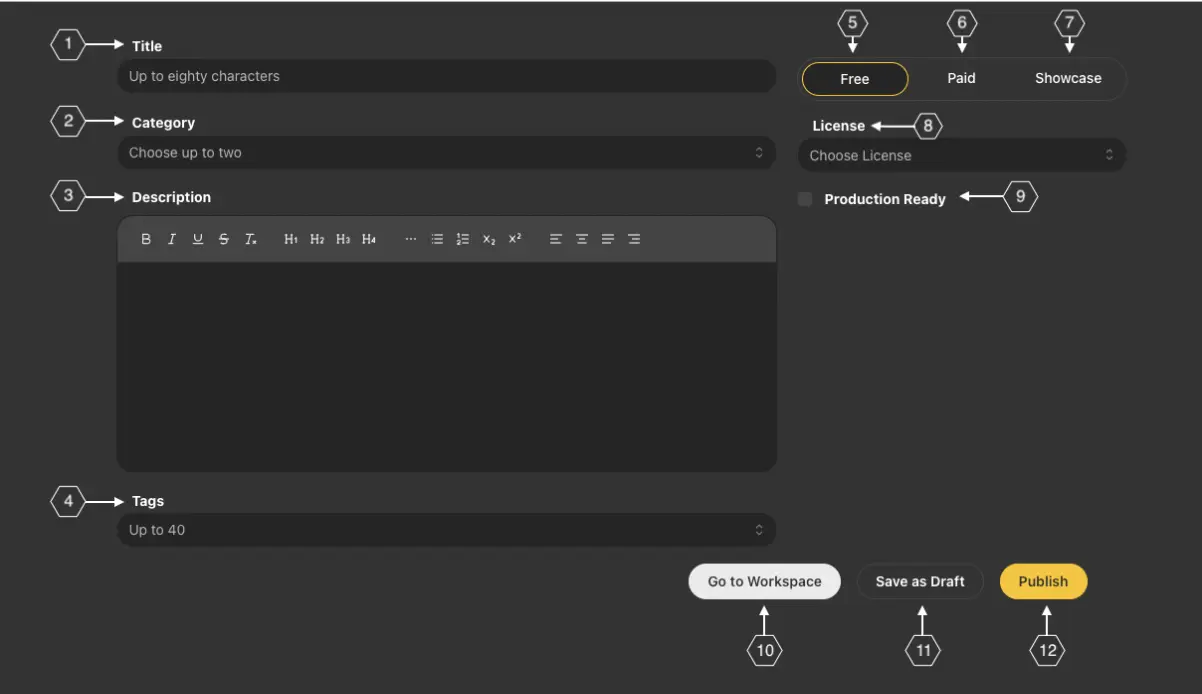This screenshot has width=1202, height=694.
Task: Apply strikethrough to description text
Action: coord(224,239)
